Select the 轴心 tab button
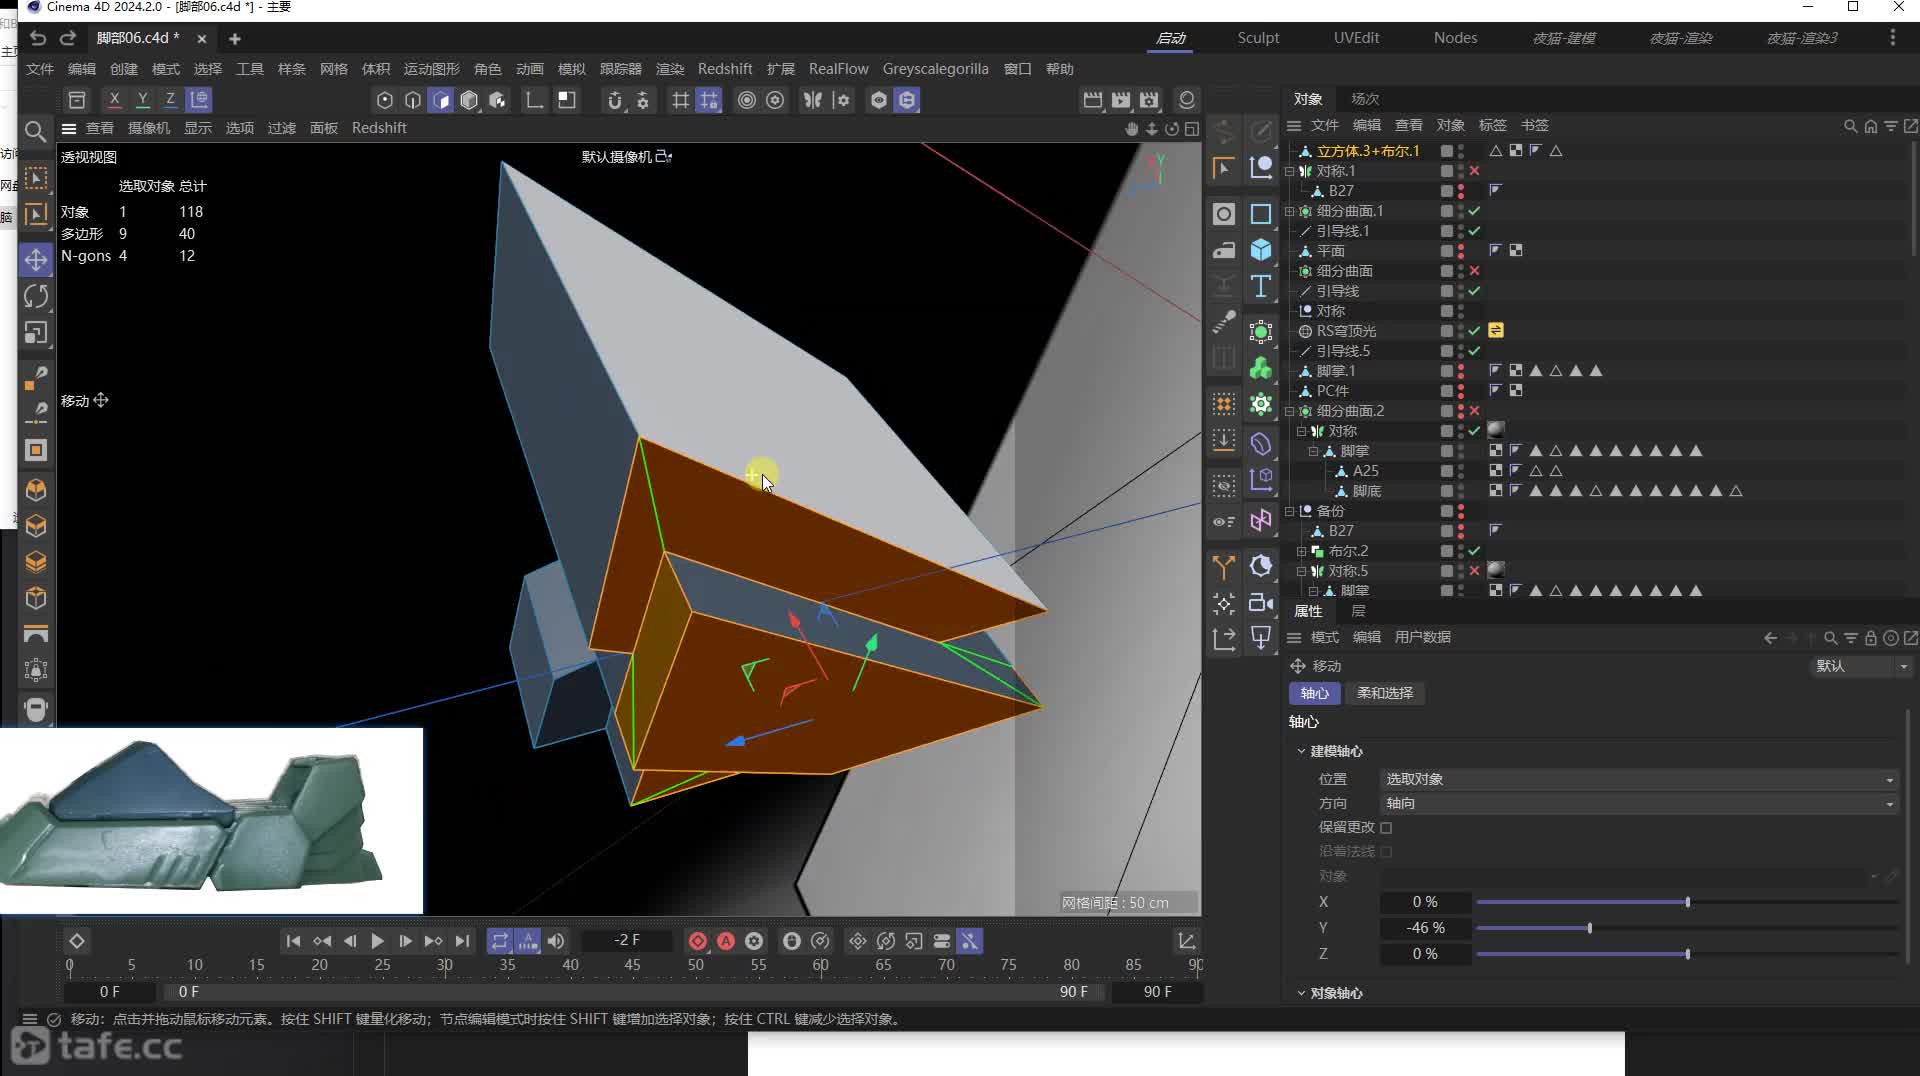The width and height of the screenshot is (1920, 1076). 1315,693
